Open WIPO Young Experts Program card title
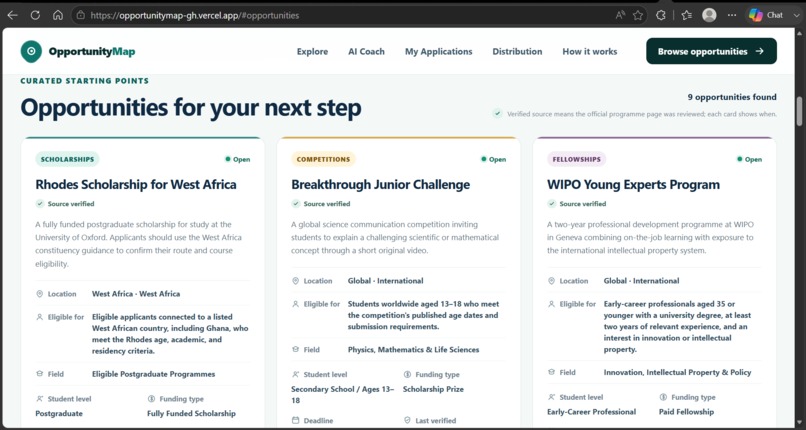Image resolution: width=806 pixels, height=430 pixels. pyautogui.click(x=633, y=184)
